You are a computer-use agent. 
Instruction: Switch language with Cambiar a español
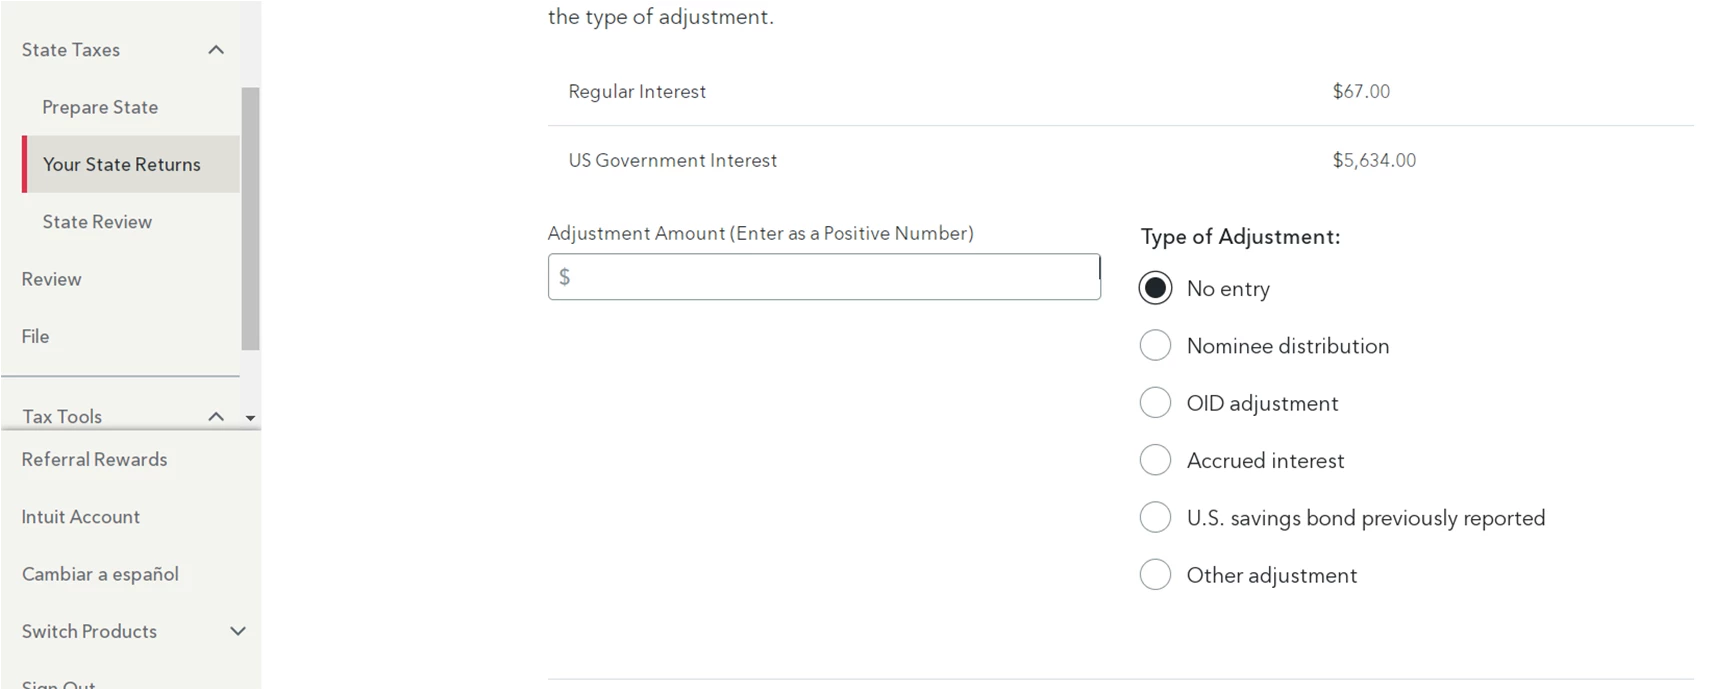click(x=100, y=574)
